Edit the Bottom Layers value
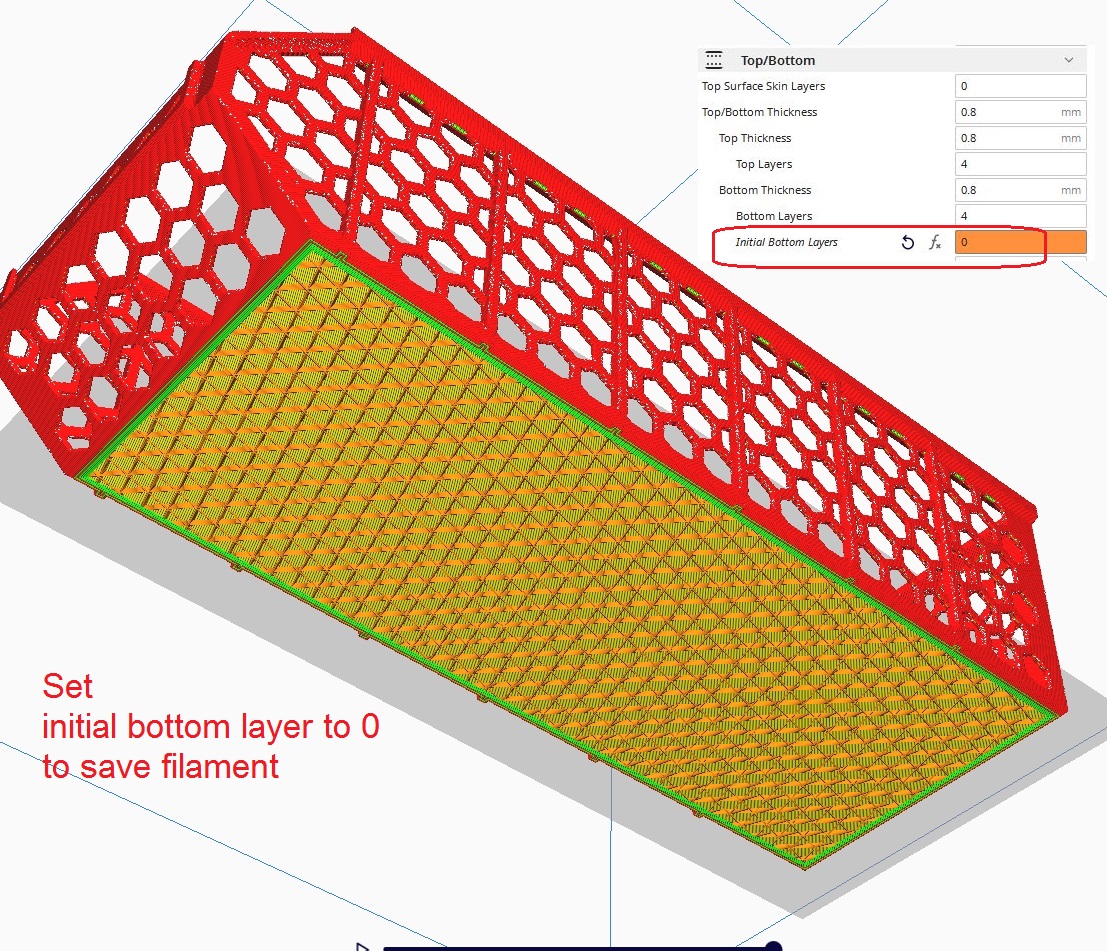The image size is (1107, 951). point(1020,216)
